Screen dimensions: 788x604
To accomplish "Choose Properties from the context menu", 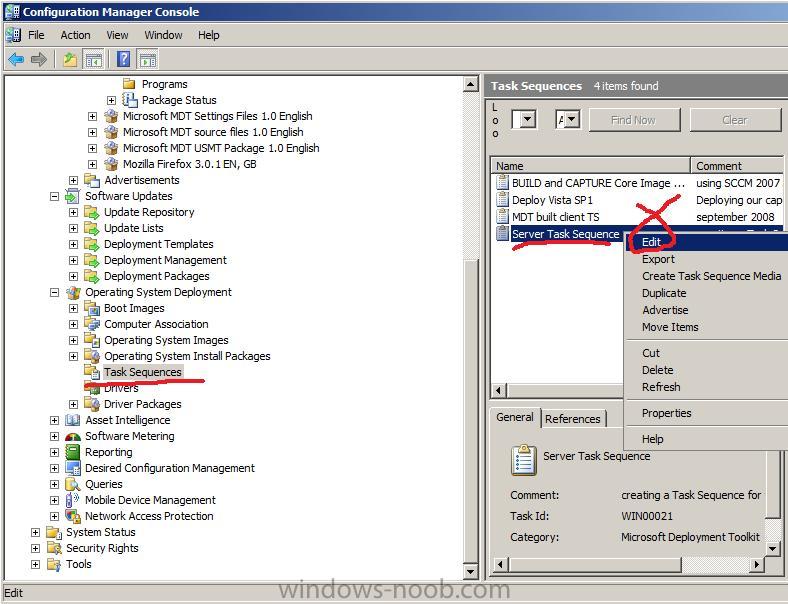I will [707, 413].
